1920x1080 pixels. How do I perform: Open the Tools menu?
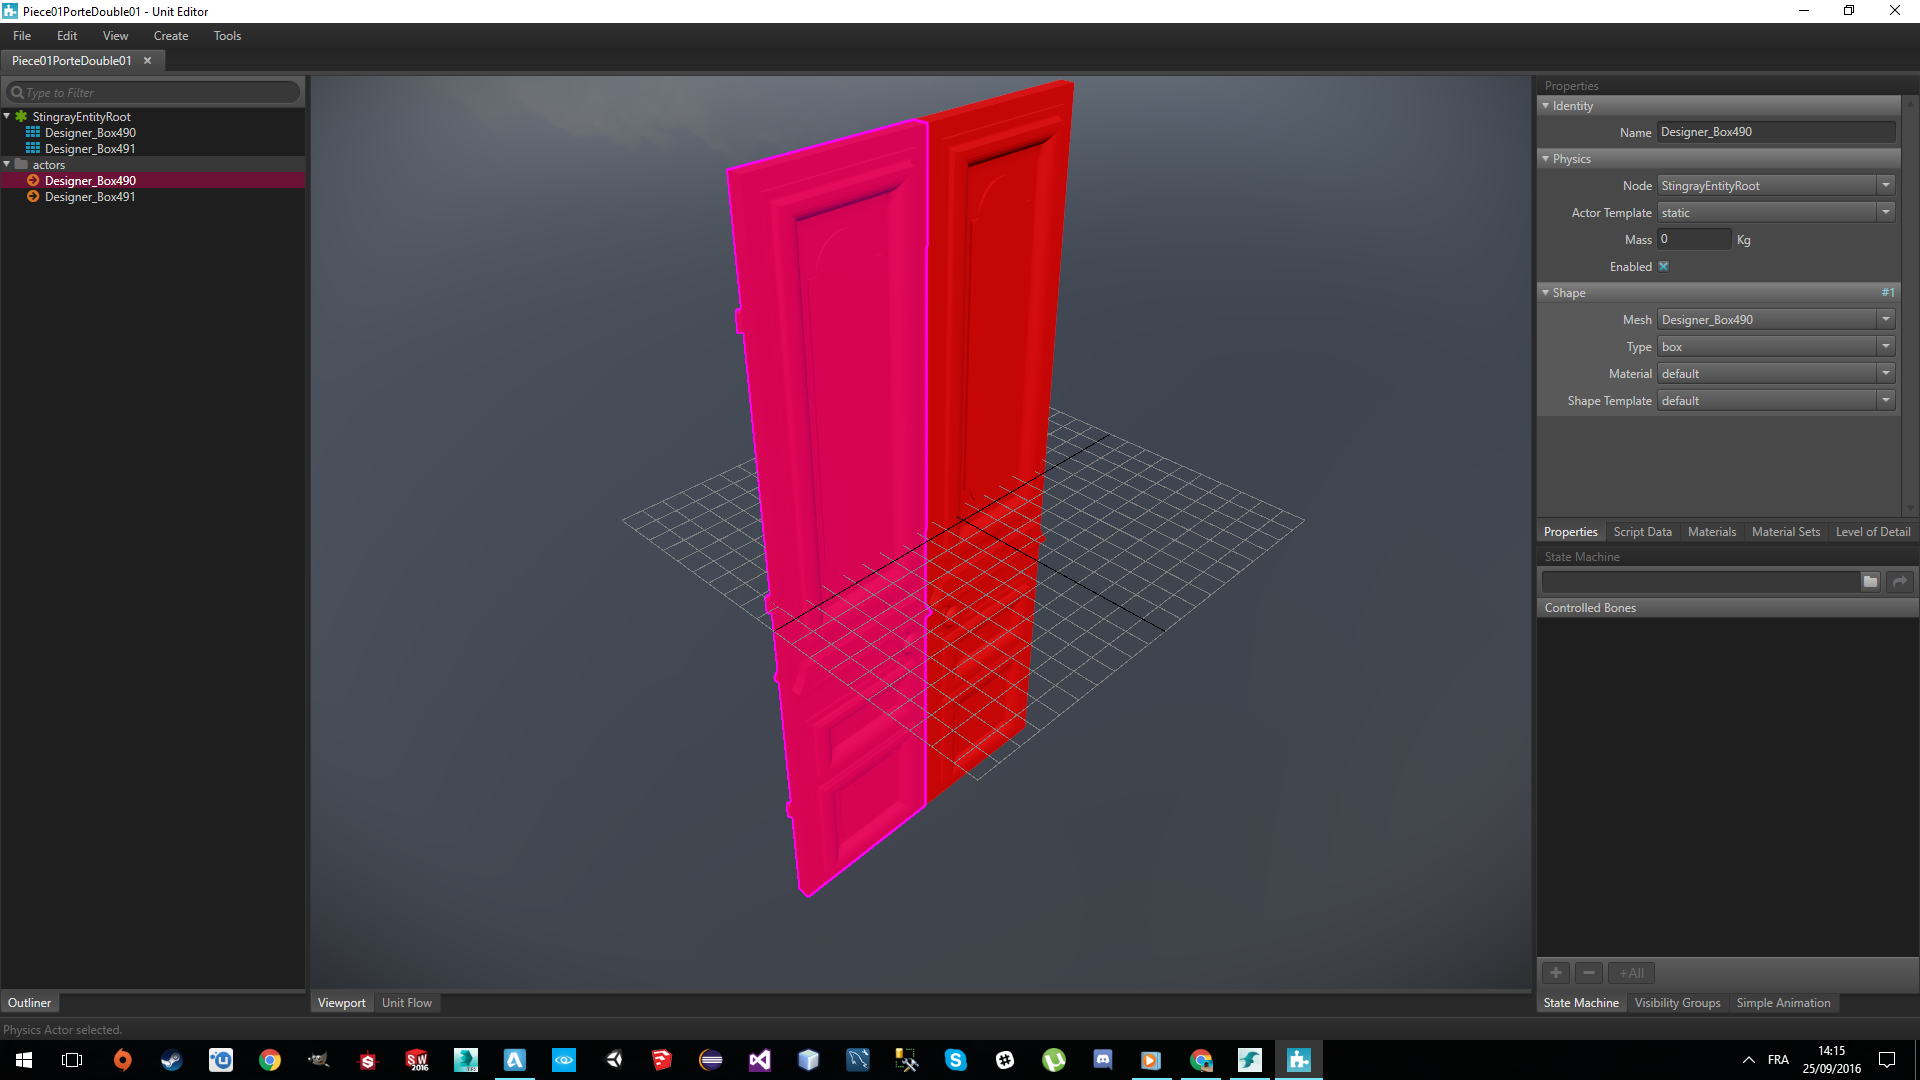(226, 35)
